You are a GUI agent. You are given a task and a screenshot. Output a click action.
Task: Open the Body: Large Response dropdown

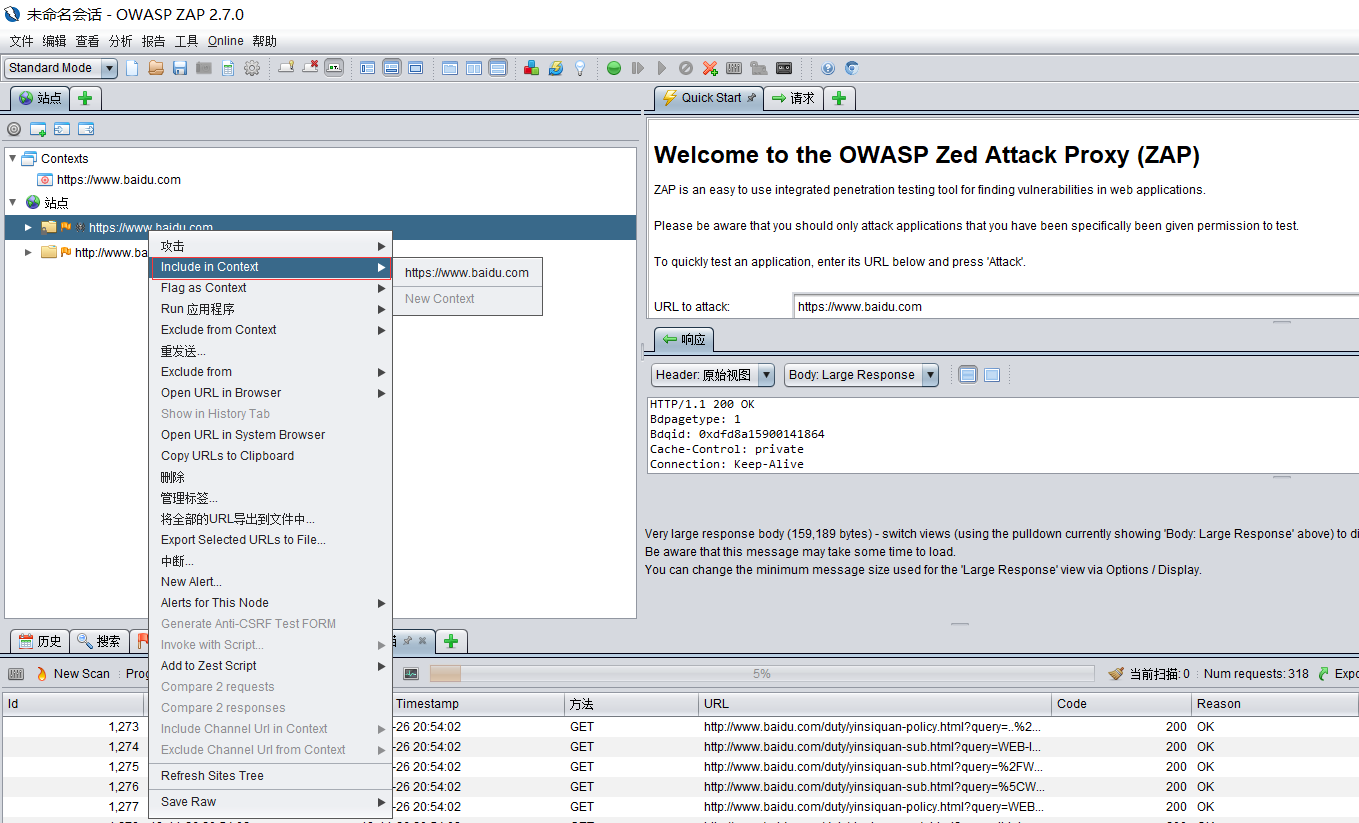(x=861, y=375)
